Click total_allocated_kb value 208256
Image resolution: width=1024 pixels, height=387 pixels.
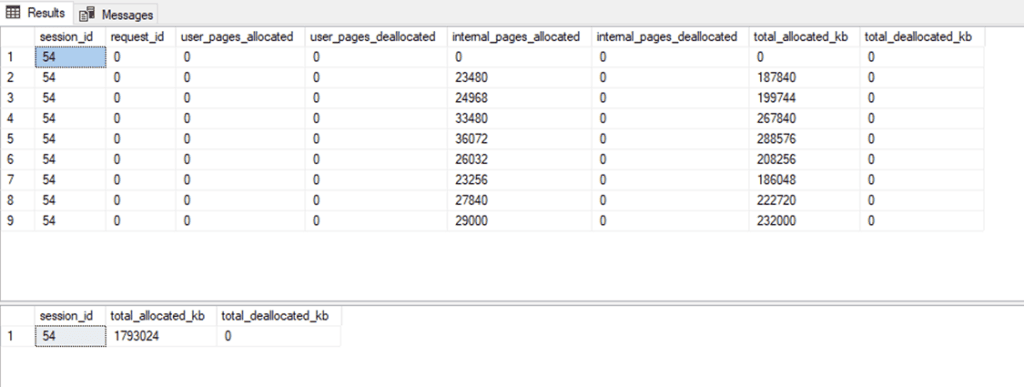click(805, 159)
